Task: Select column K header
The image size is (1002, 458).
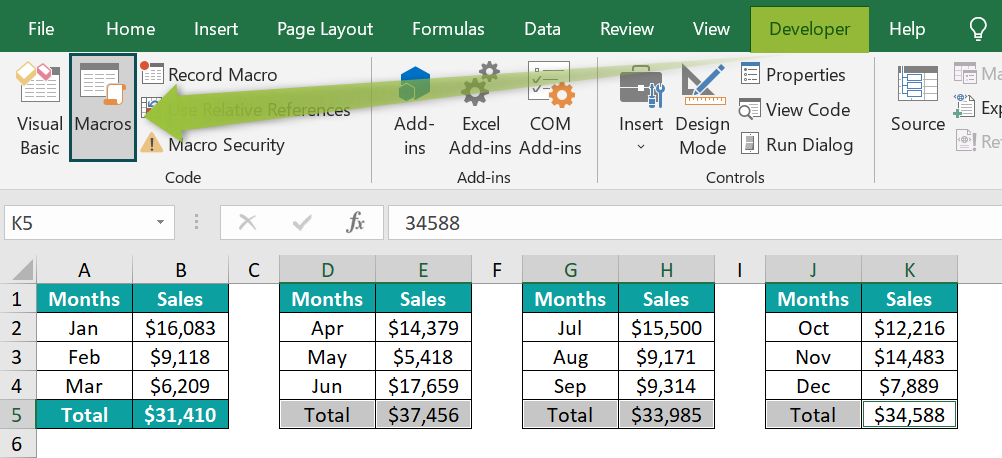Action: coord(909,270)
